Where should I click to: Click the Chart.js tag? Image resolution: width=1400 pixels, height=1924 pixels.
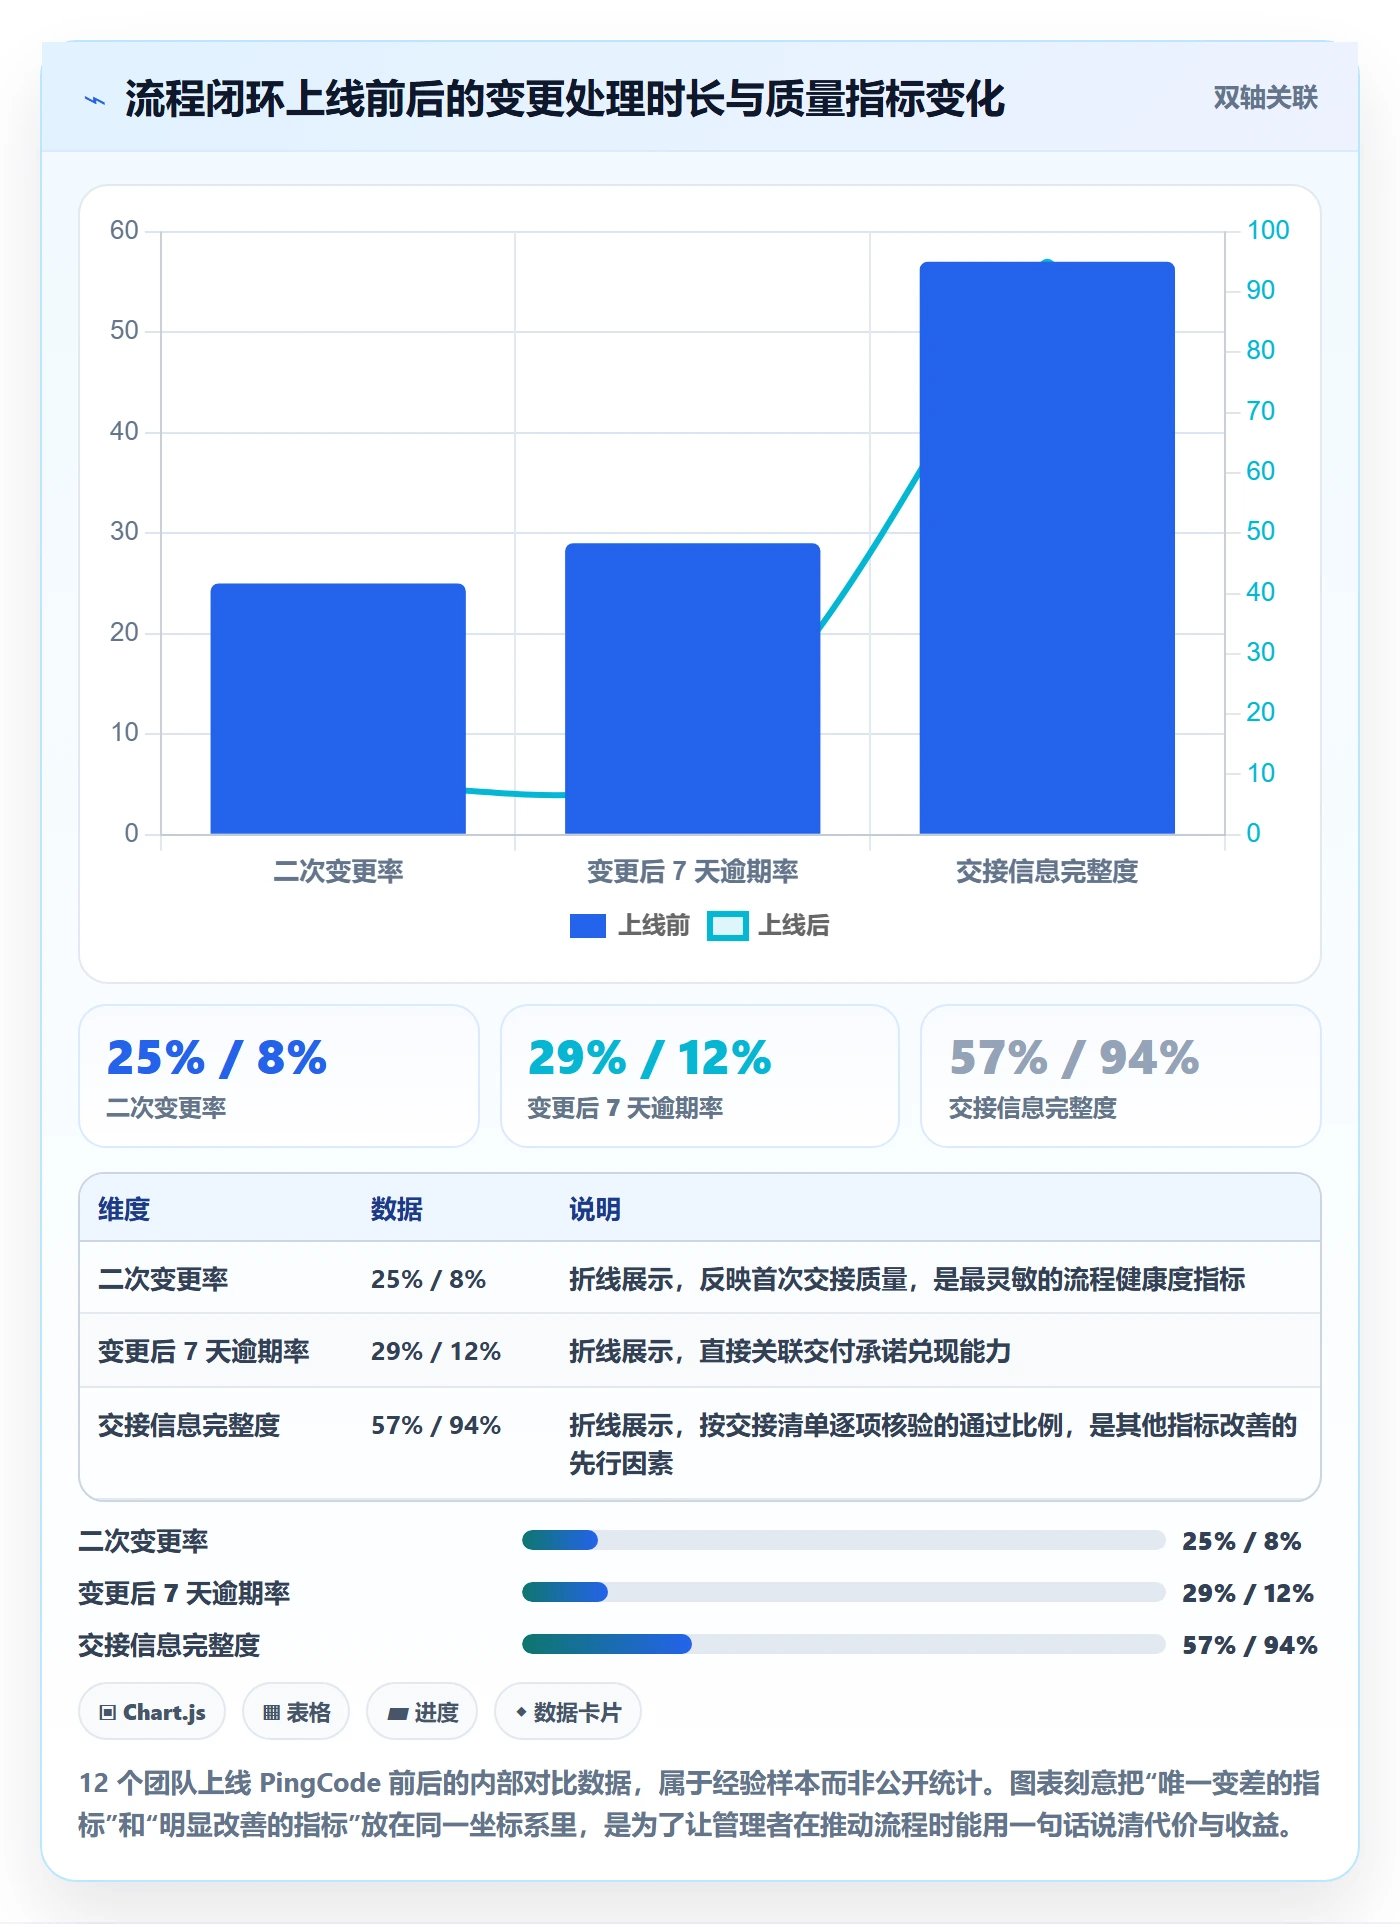(x=152, y=1712)
